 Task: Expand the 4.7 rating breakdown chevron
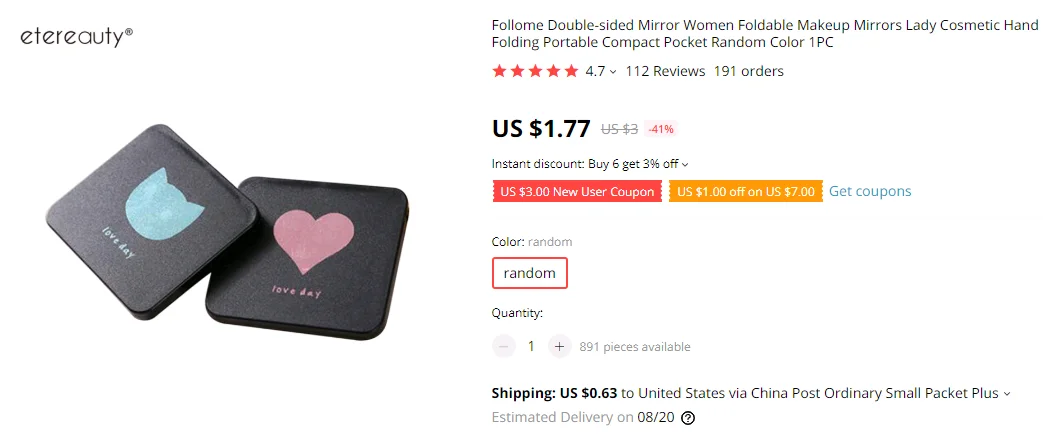pyautogui.click(x=613, y=72)
